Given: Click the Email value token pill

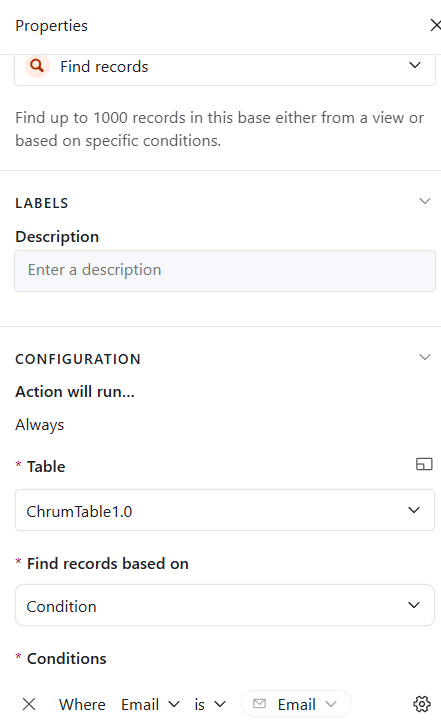Looking at the screenshot, I should (x=296, y=704).
